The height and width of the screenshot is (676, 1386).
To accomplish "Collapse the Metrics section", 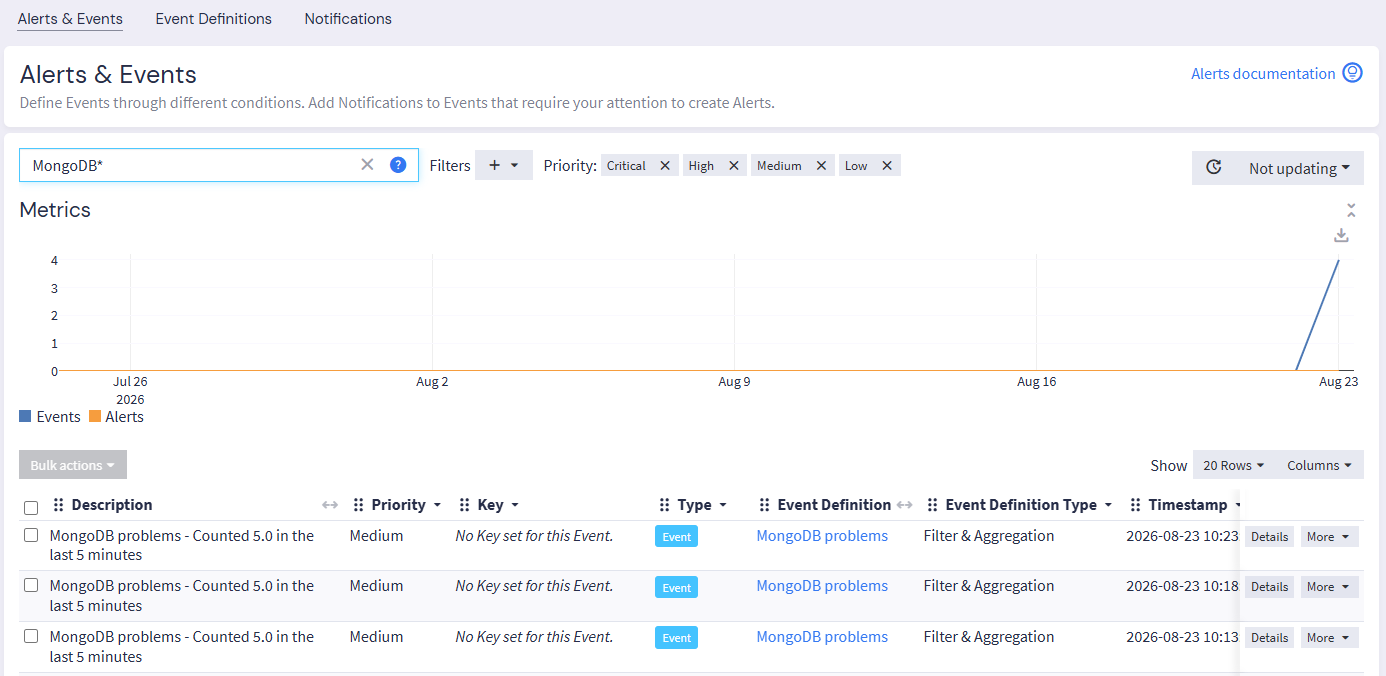I will point(1351,210).
